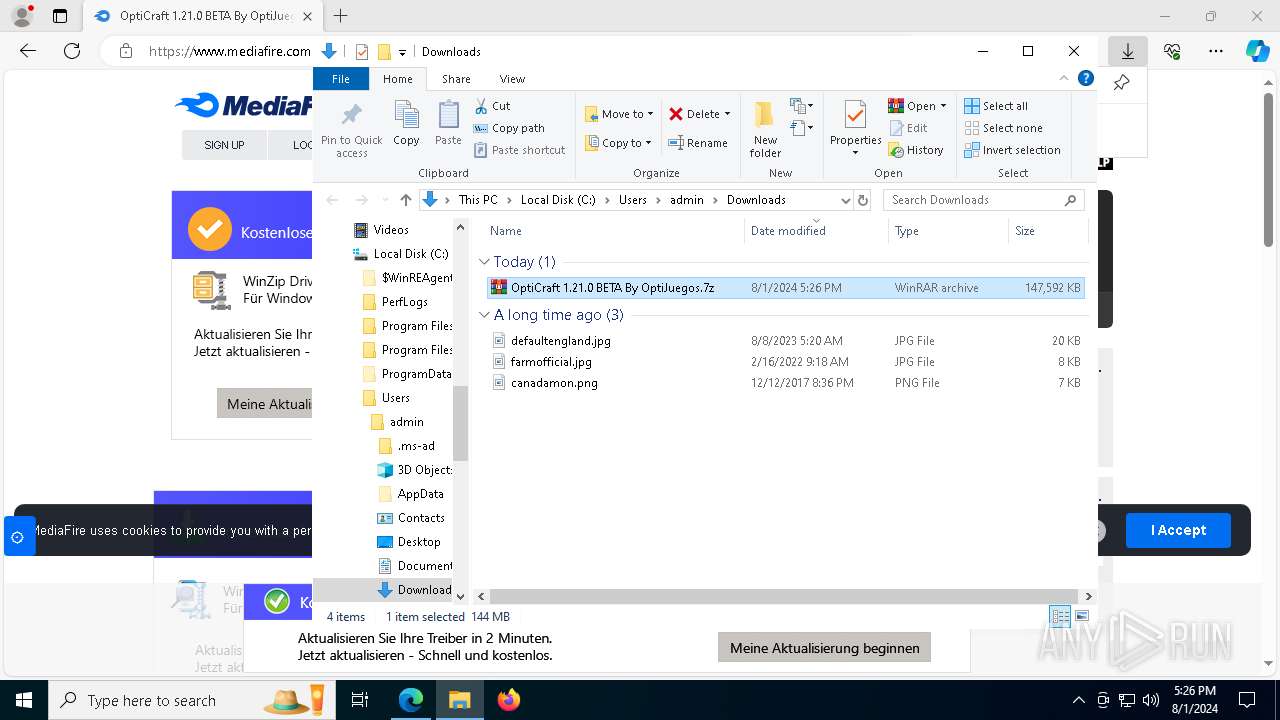
Task: Click the taskbar search box
Action: tap(192, 700)
